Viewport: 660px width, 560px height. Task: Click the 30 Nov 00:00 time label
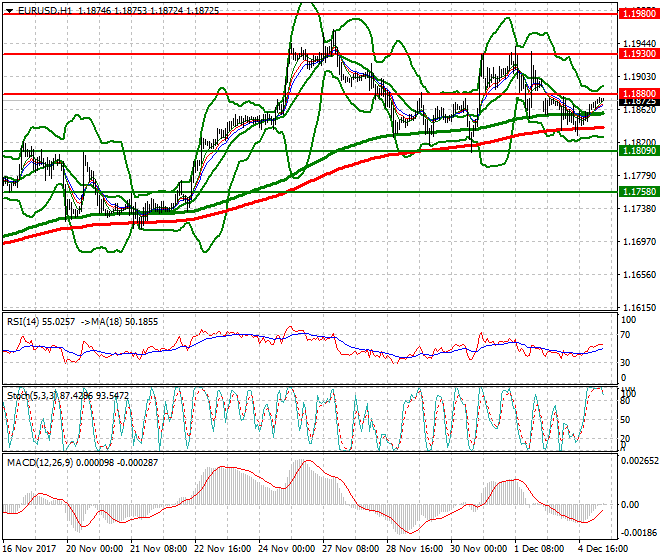click(x=479, y=549)
